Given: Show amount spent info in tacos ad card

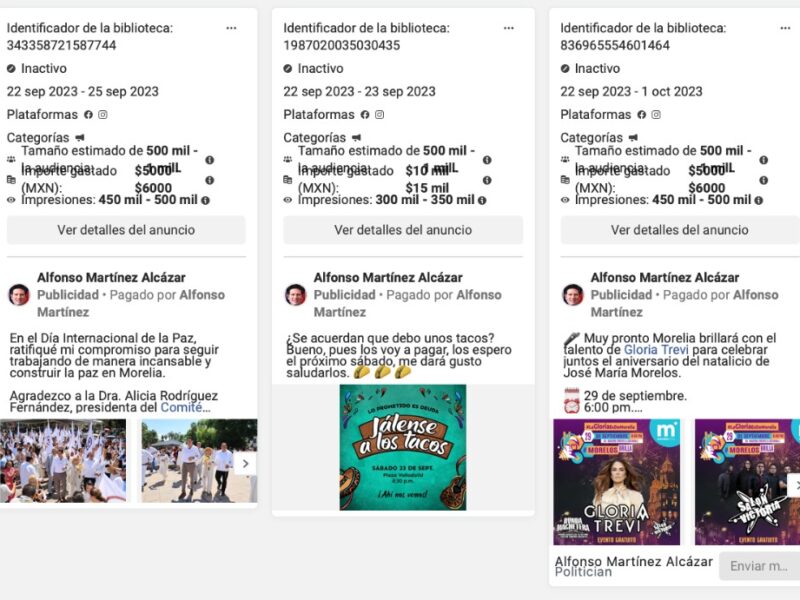Looking at the screenshot, I should pos(487,180).
